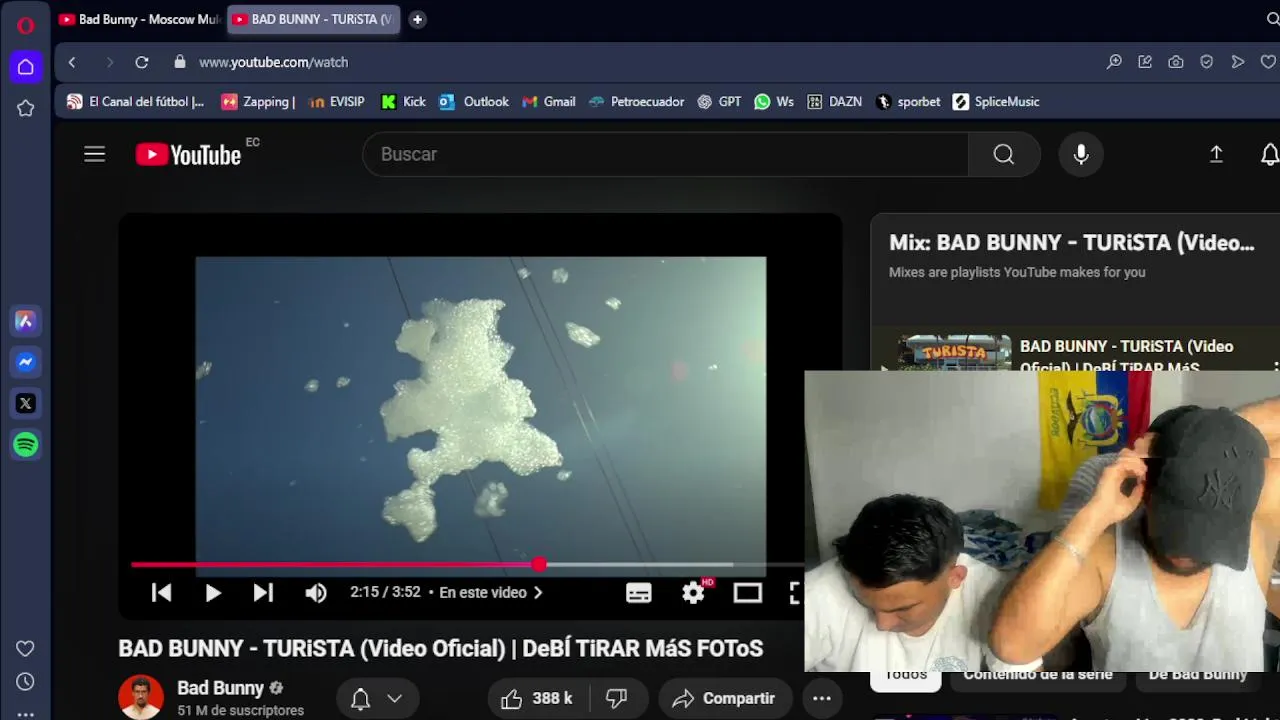
Task: Click the Compartir share button
Action: 724,699
